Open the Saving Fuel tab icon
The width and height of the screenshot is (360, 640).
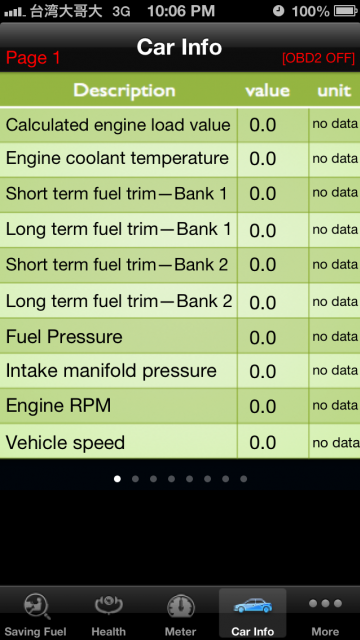click(36, 607)
